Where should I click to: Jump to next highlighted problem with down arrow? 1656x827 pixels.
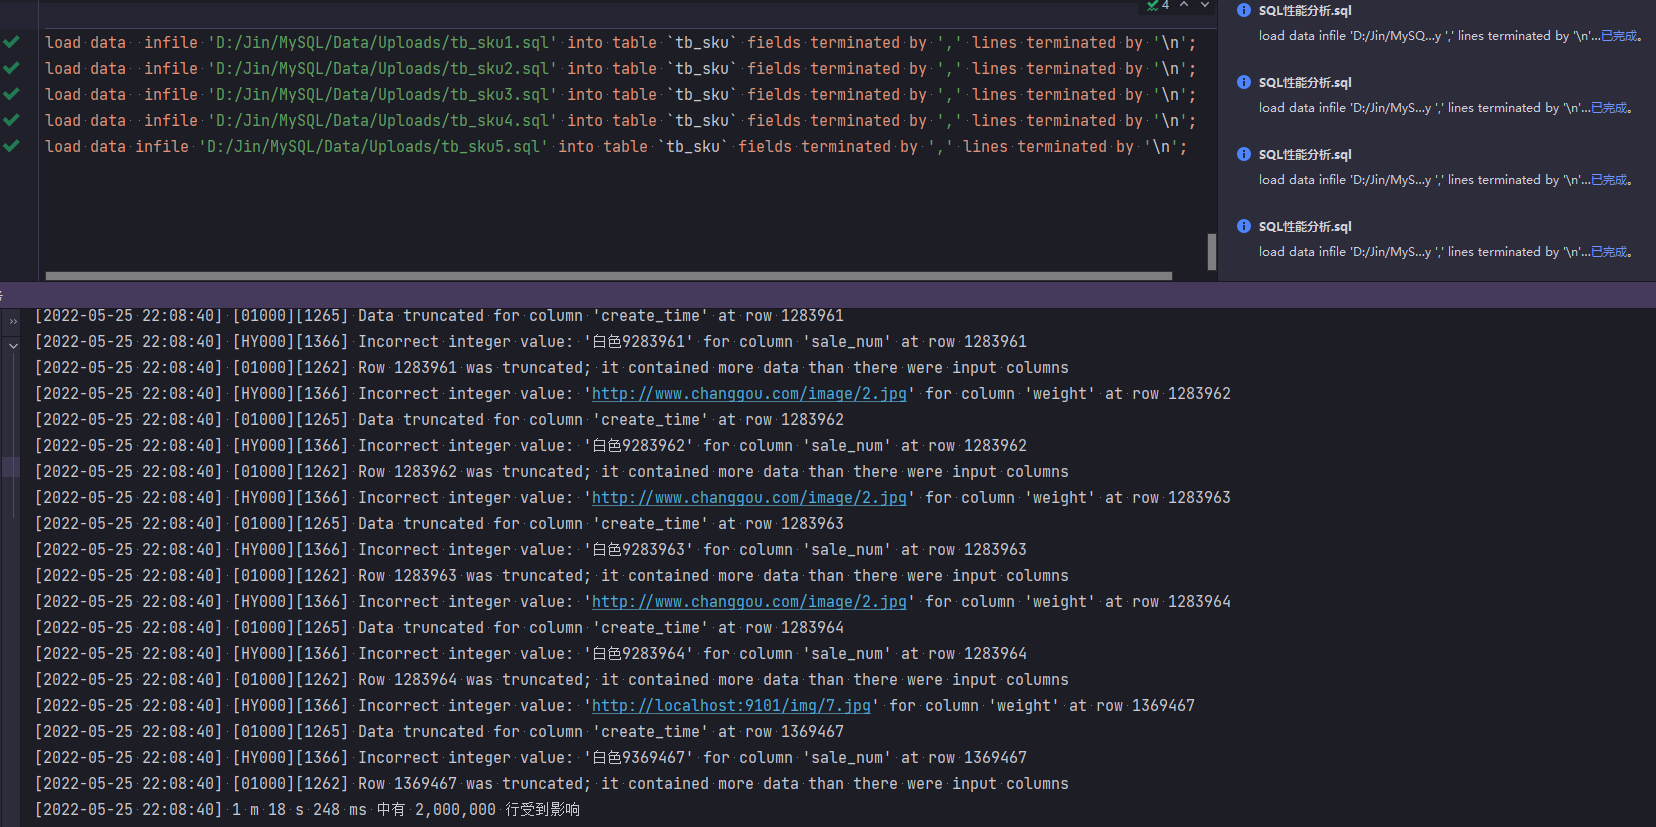(1205, 5)
